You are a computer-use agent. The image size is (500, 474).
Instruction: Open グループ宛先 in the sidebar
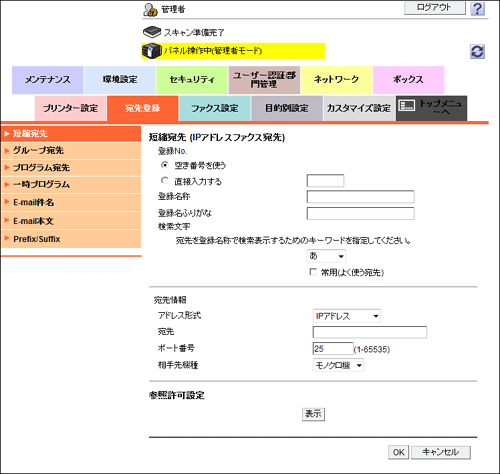[x=71, y=151]
